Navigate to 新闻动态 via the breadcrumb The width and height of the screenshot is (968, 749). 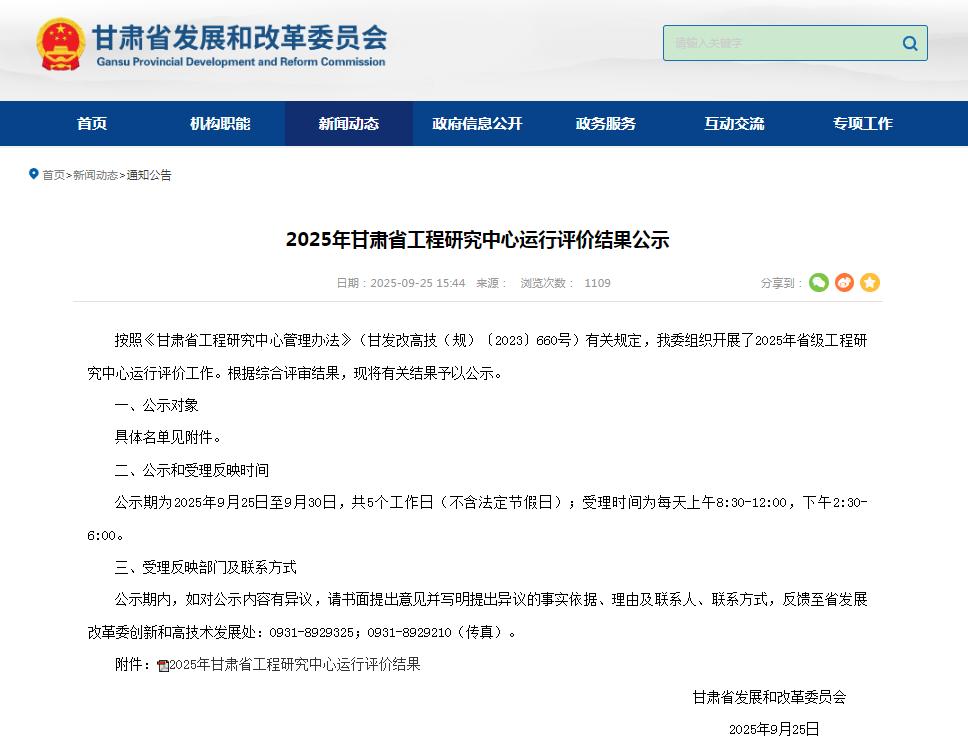94,175
